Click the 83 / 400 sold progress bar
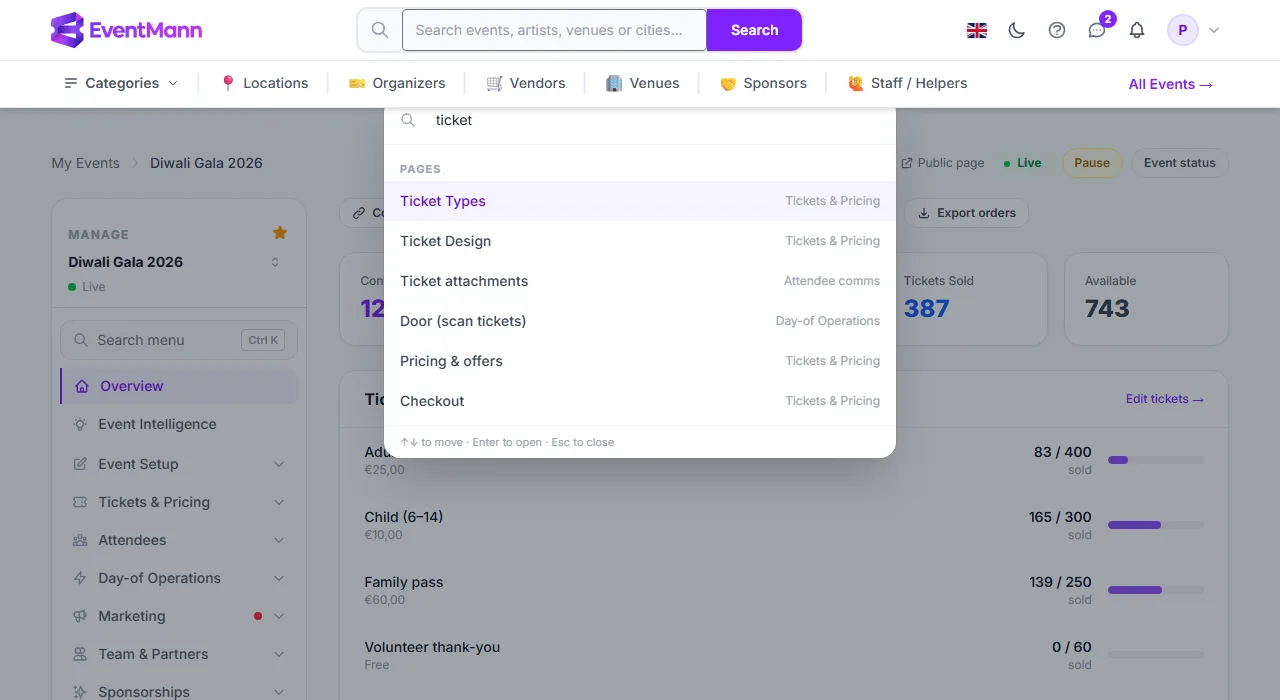Screen dimensions: 1280x700 tap(1156, 460)
